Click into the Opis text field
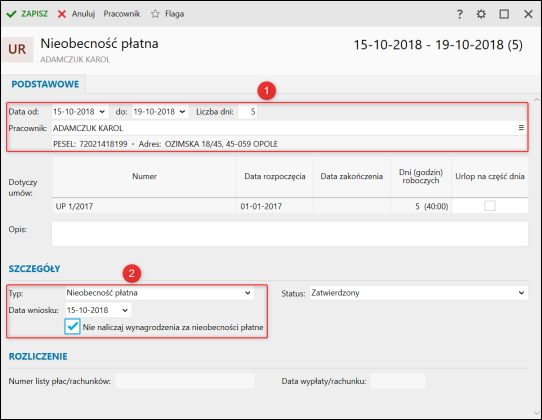This screenshot has height=420, width=542. pyautogui.click(x=290, y=234)
